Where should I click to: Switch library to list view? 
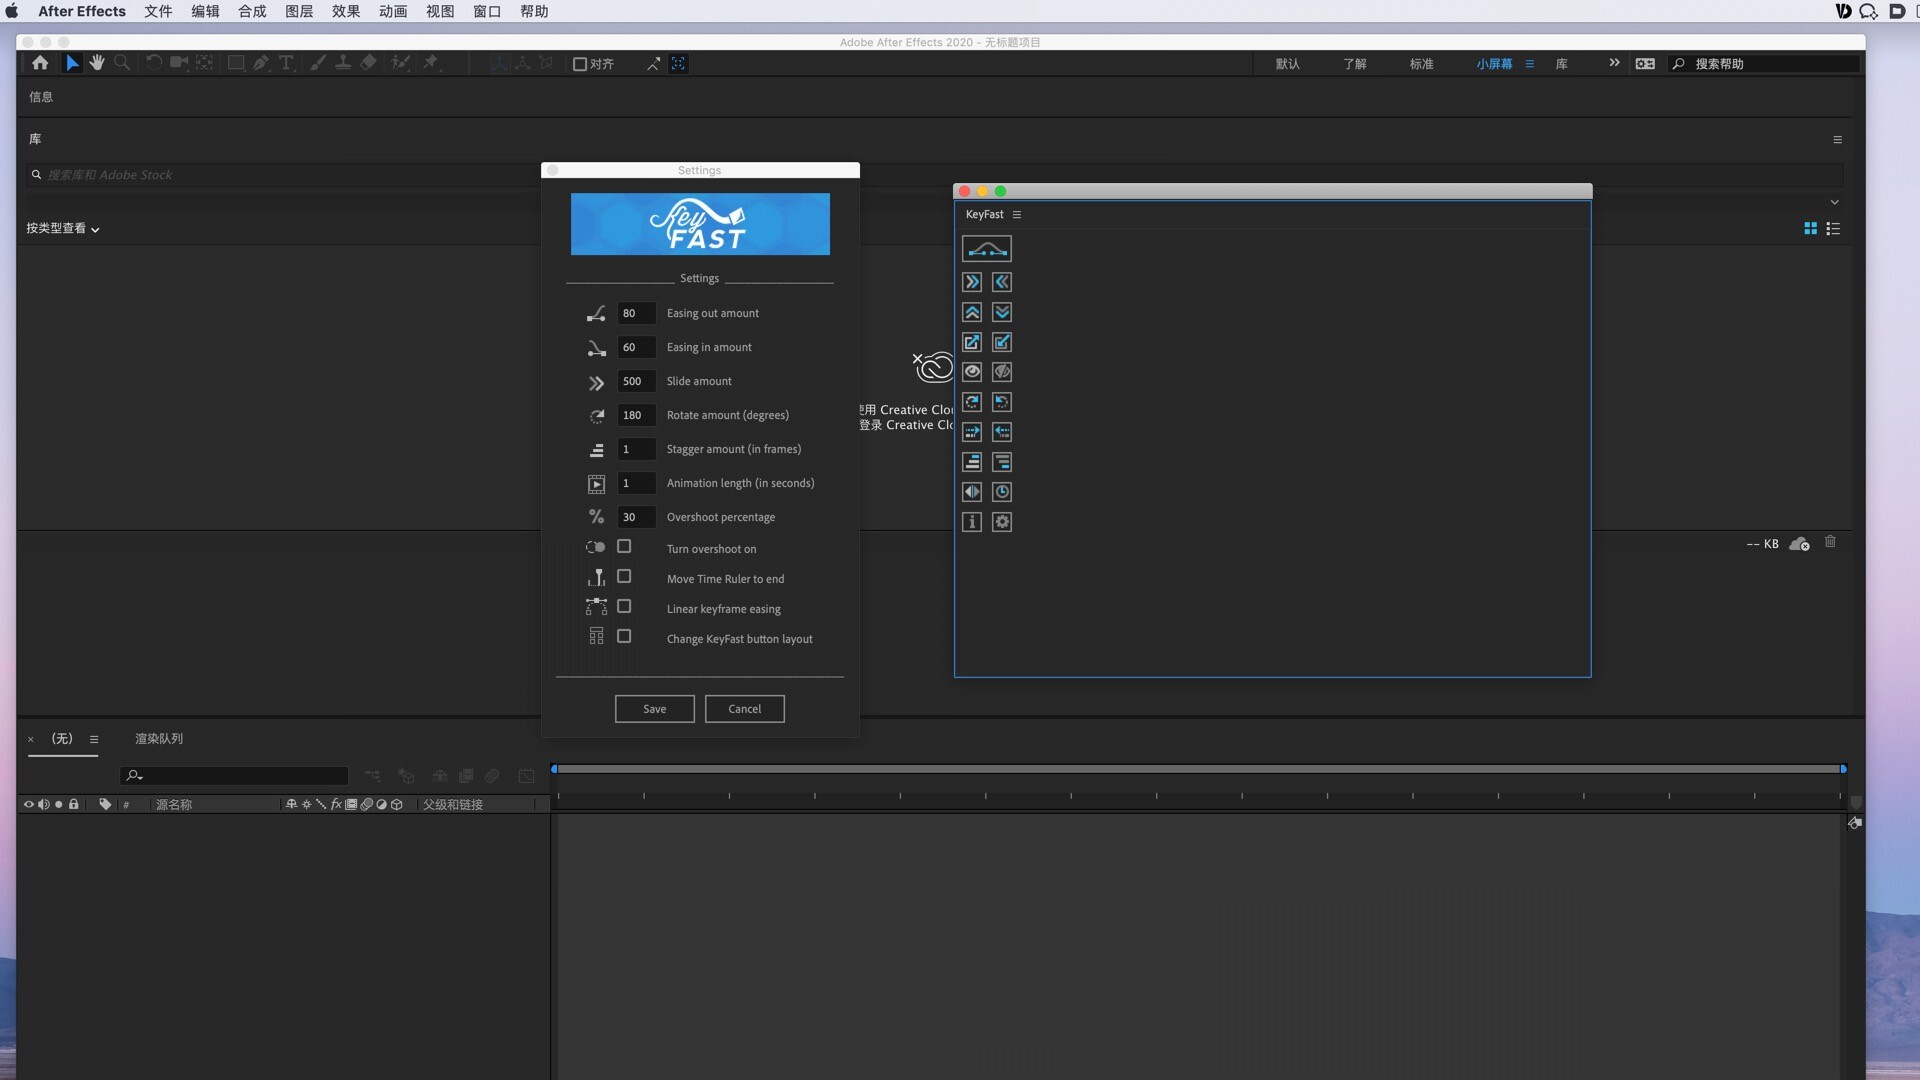click(1833, 229)
